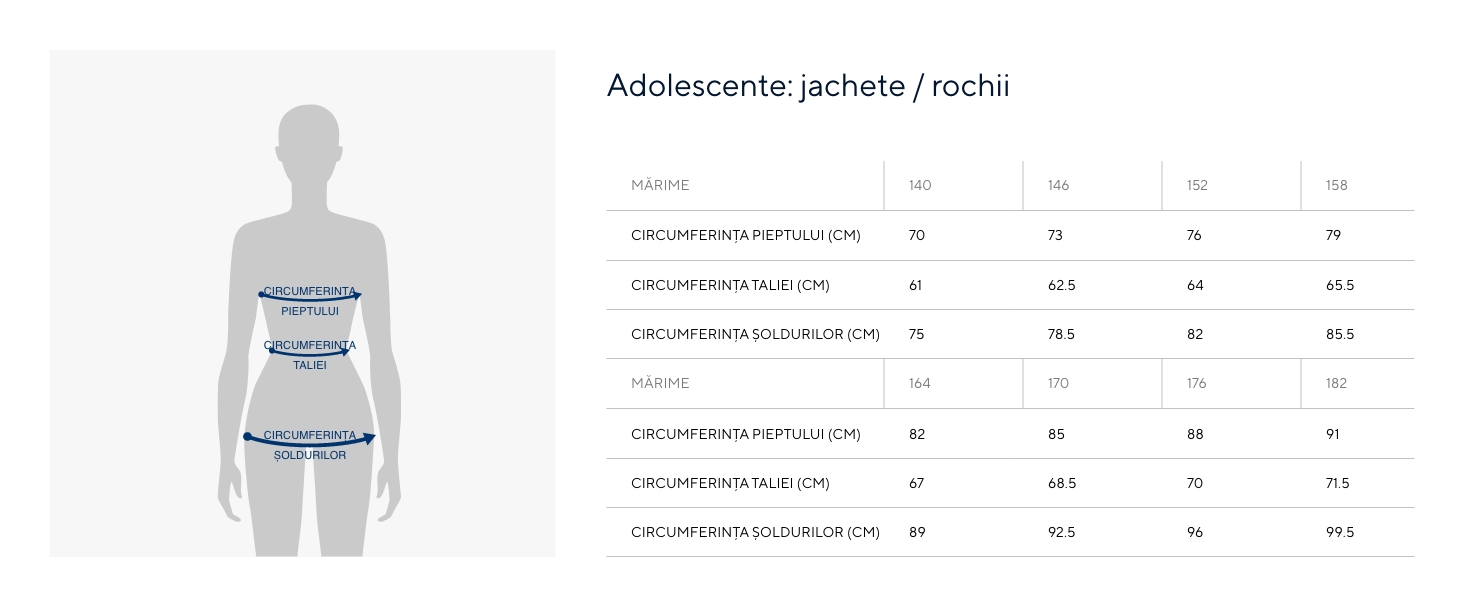
Task: Click the hip value 85.5 cell
Action: (x=1340, y=334)
